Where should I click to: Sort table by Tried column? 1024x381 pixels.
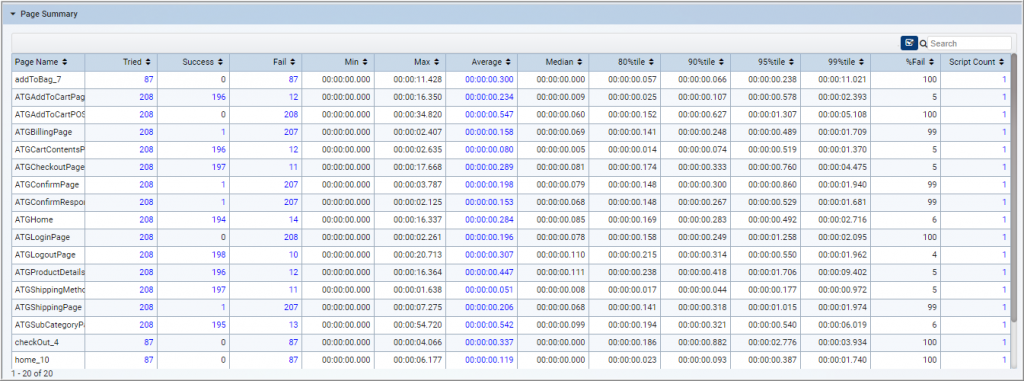137,62
